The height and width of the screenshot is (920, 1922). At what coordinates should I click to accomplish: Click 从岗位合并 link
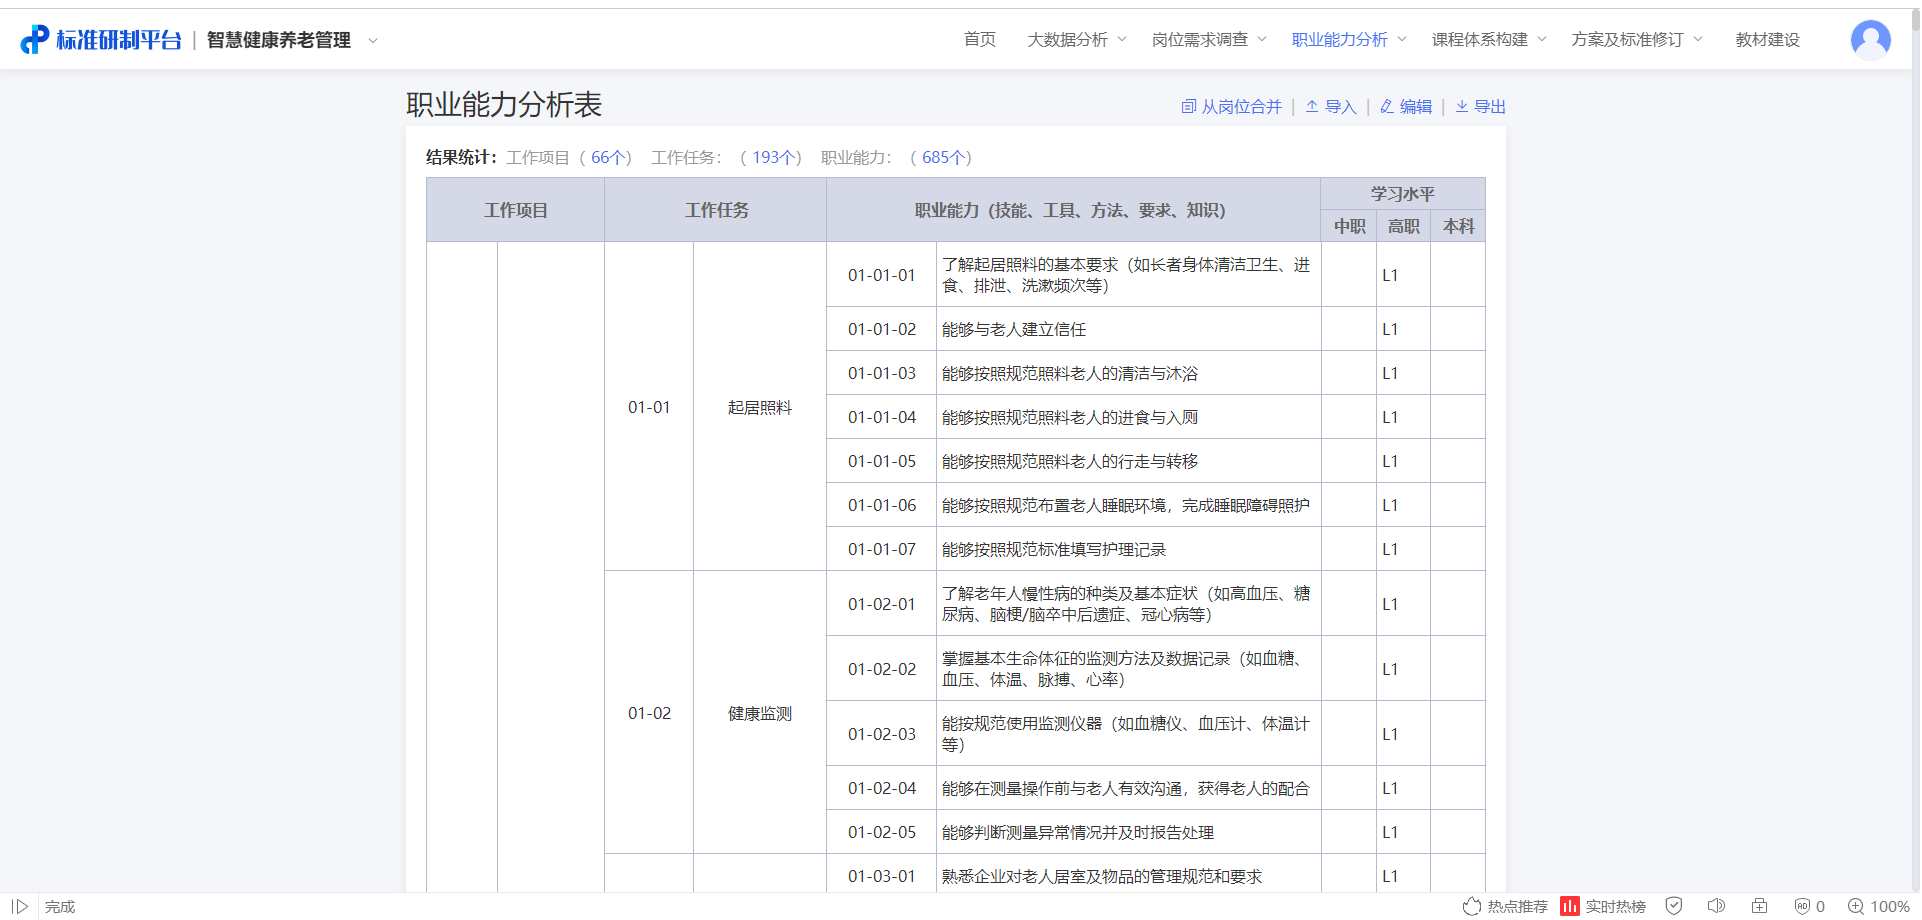click(x=1231, y=107)
